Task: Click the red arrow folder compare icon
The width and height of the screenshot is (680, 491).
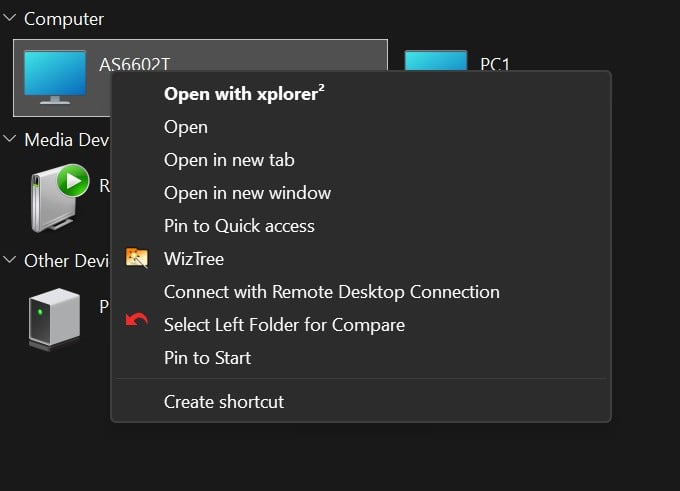Action: [x=137, y=325]
